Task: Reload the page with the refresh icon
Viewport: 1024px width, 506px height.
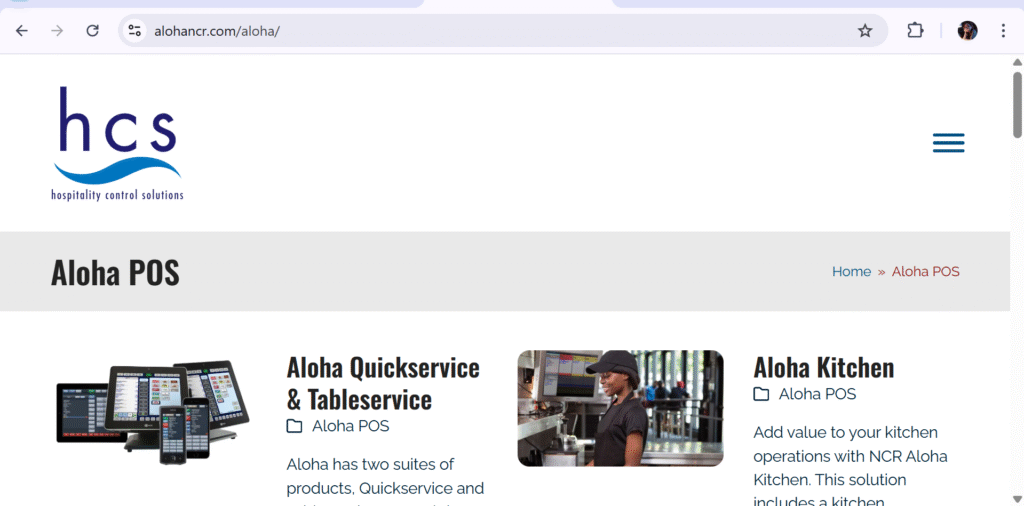Action: pos(93,31)
